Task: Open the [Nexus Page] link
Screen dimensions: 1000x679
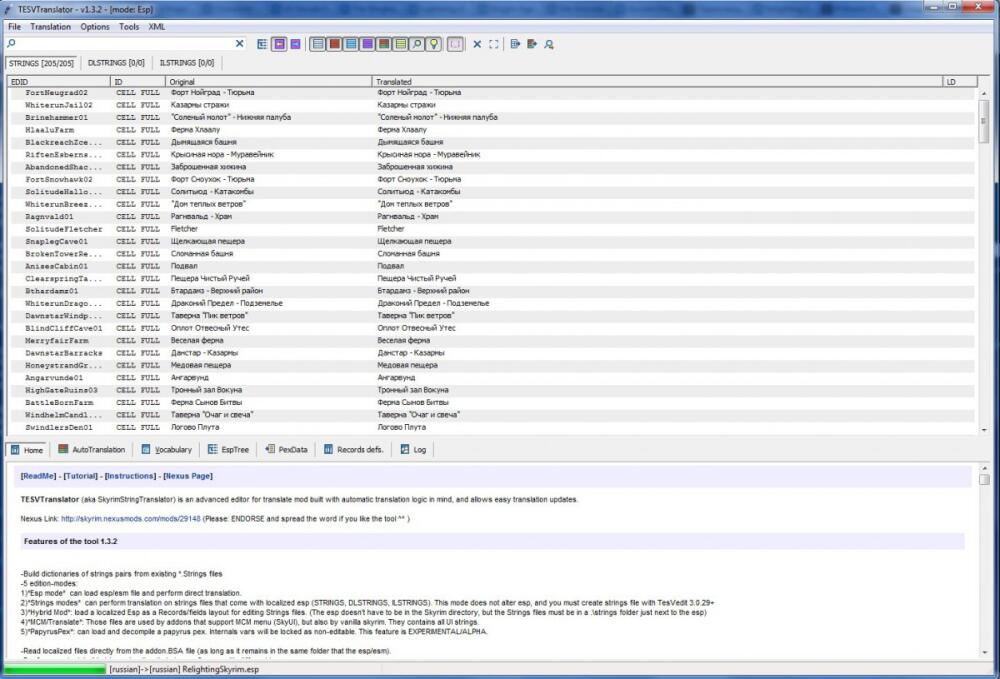Action: coord(188,476)
